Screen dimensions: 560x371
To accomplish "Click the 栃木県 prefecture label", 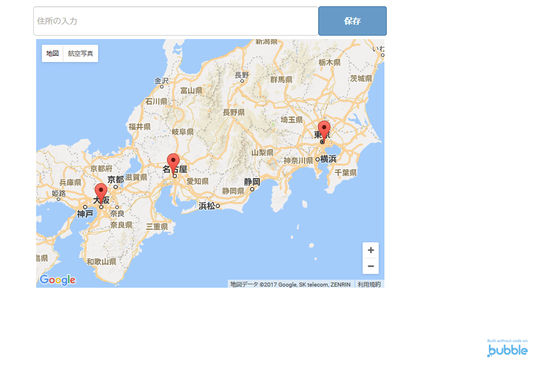I will coord(329,62).
